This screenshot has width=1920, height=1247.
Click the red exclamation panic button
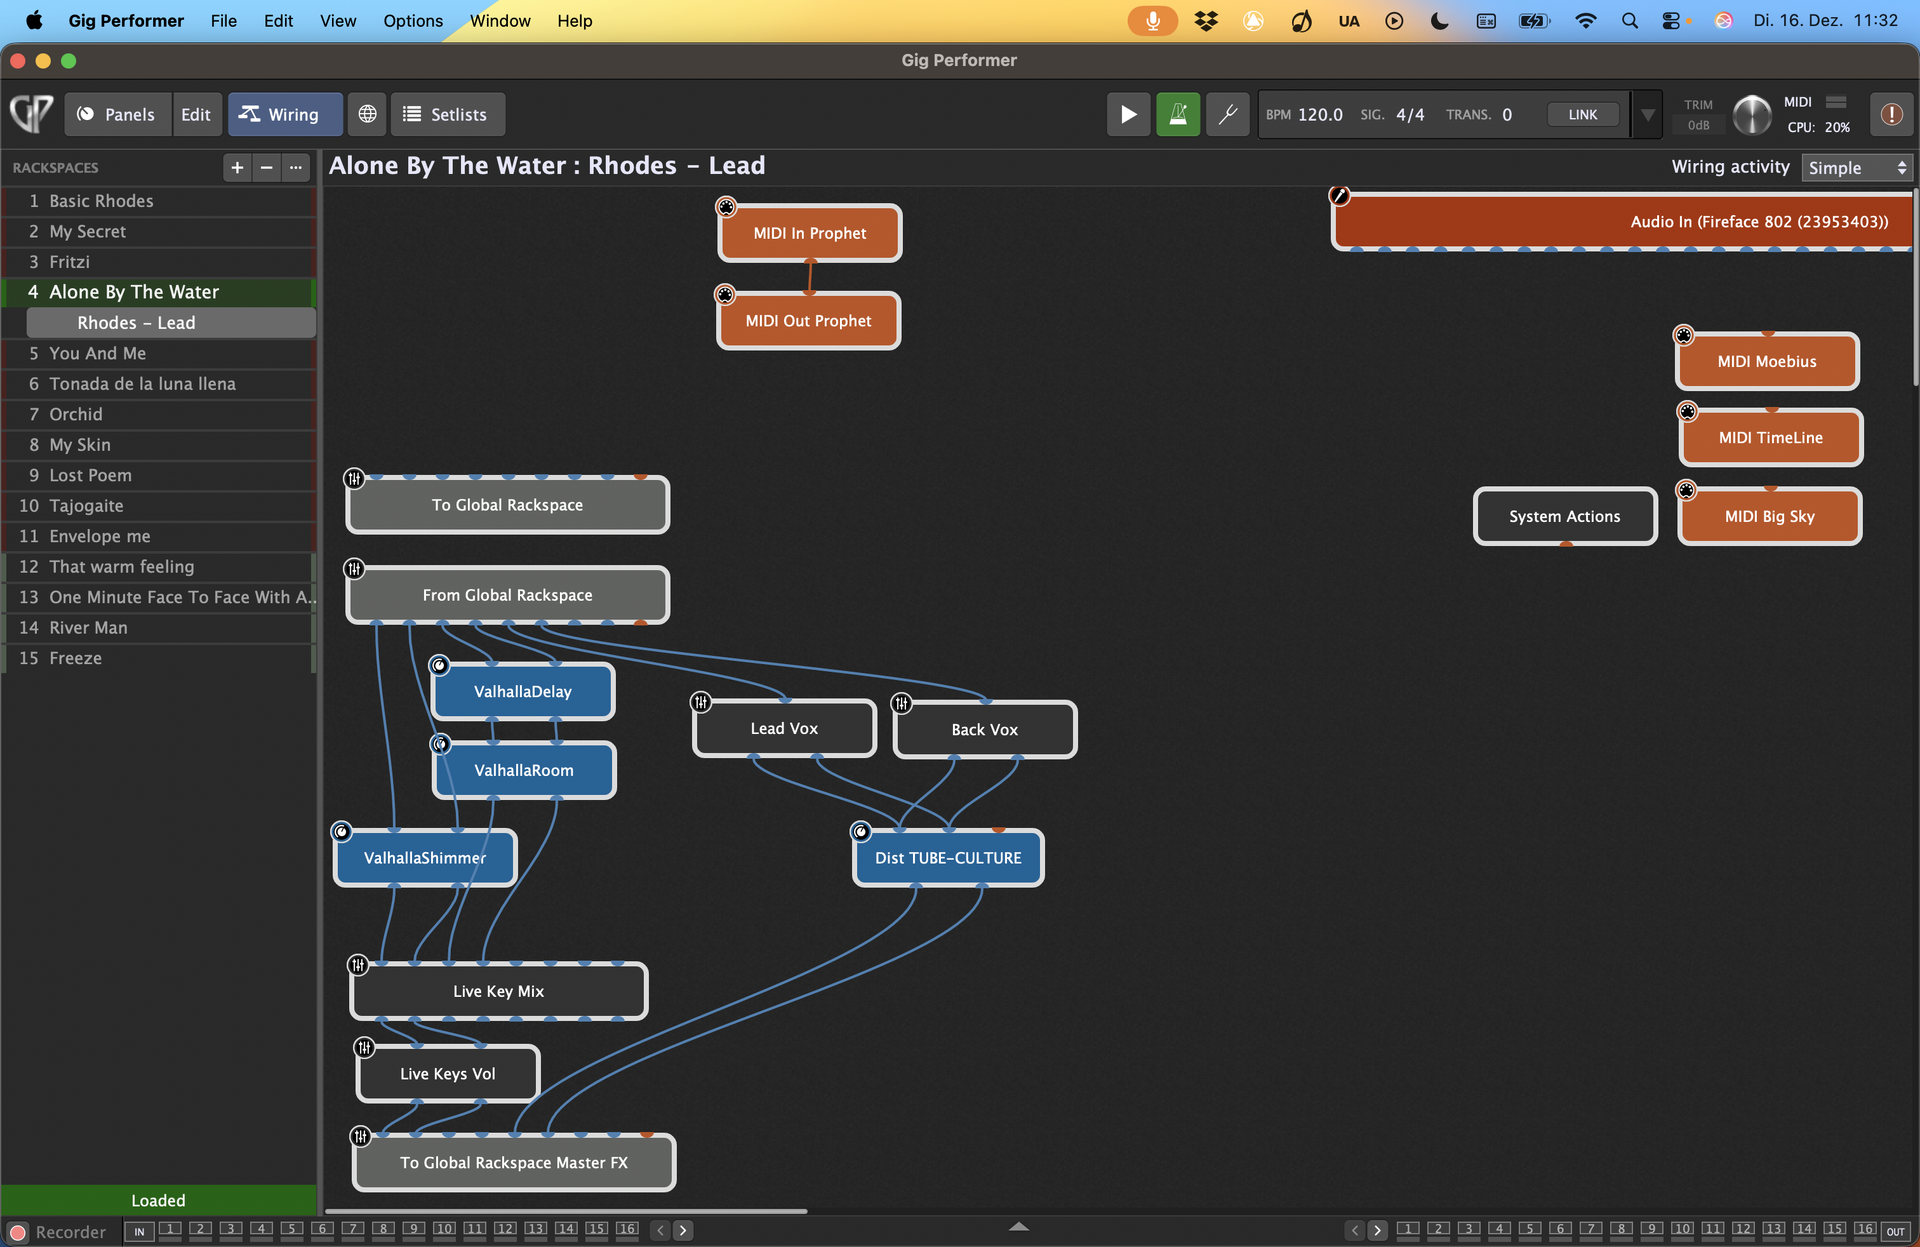pos(1890,114)
